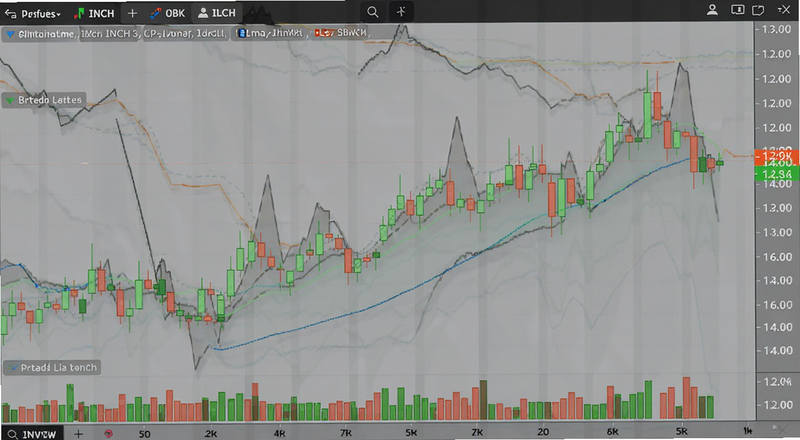Select the '20' time axis label
The height and width of the screenshot is (440, 800).
point(543,432)
